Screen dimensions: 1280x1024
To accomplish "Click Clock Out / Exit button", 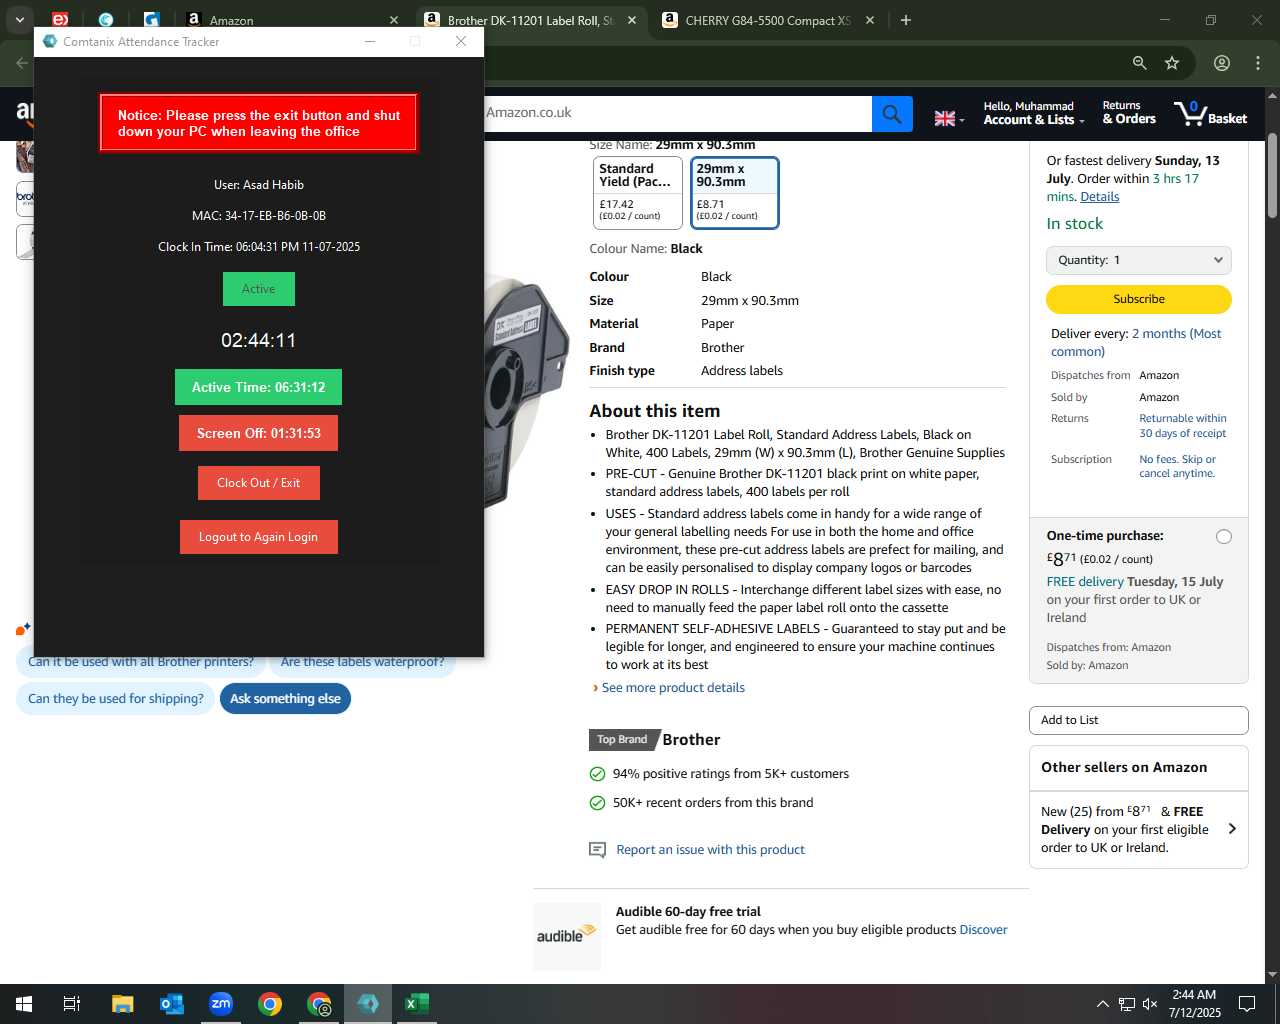I will [258, 483].
